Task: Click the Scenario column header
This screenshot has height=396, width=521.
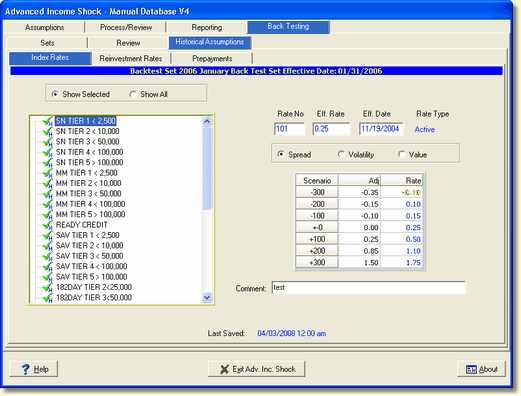Action: [x=317, y=180]
